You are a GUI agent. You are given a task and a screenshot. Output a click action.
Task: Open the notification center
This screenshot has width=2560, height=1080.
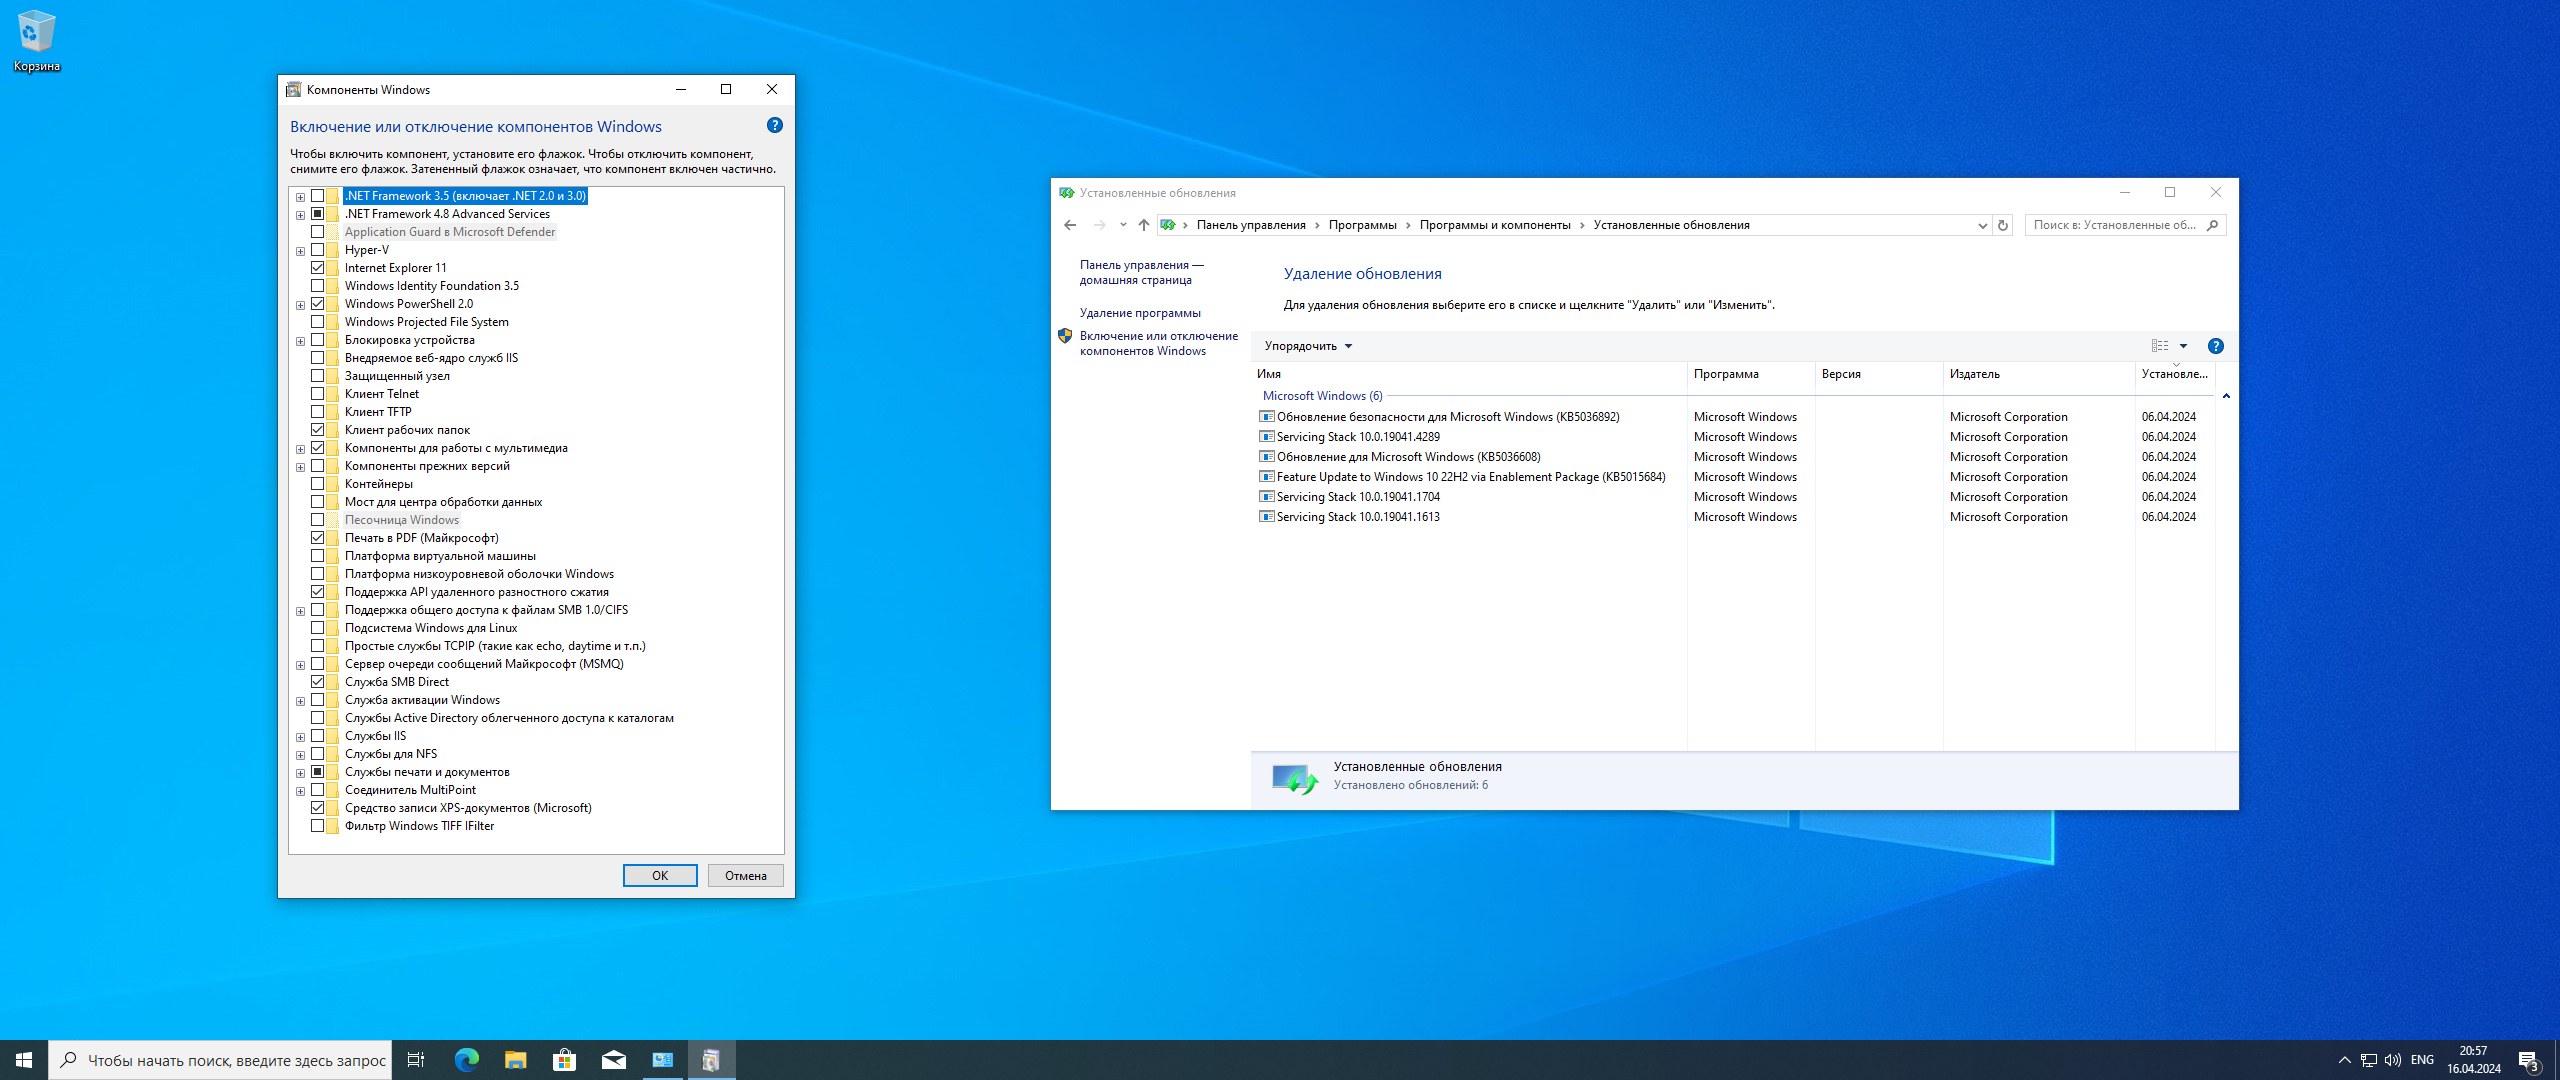[x=2529, y=1060]
